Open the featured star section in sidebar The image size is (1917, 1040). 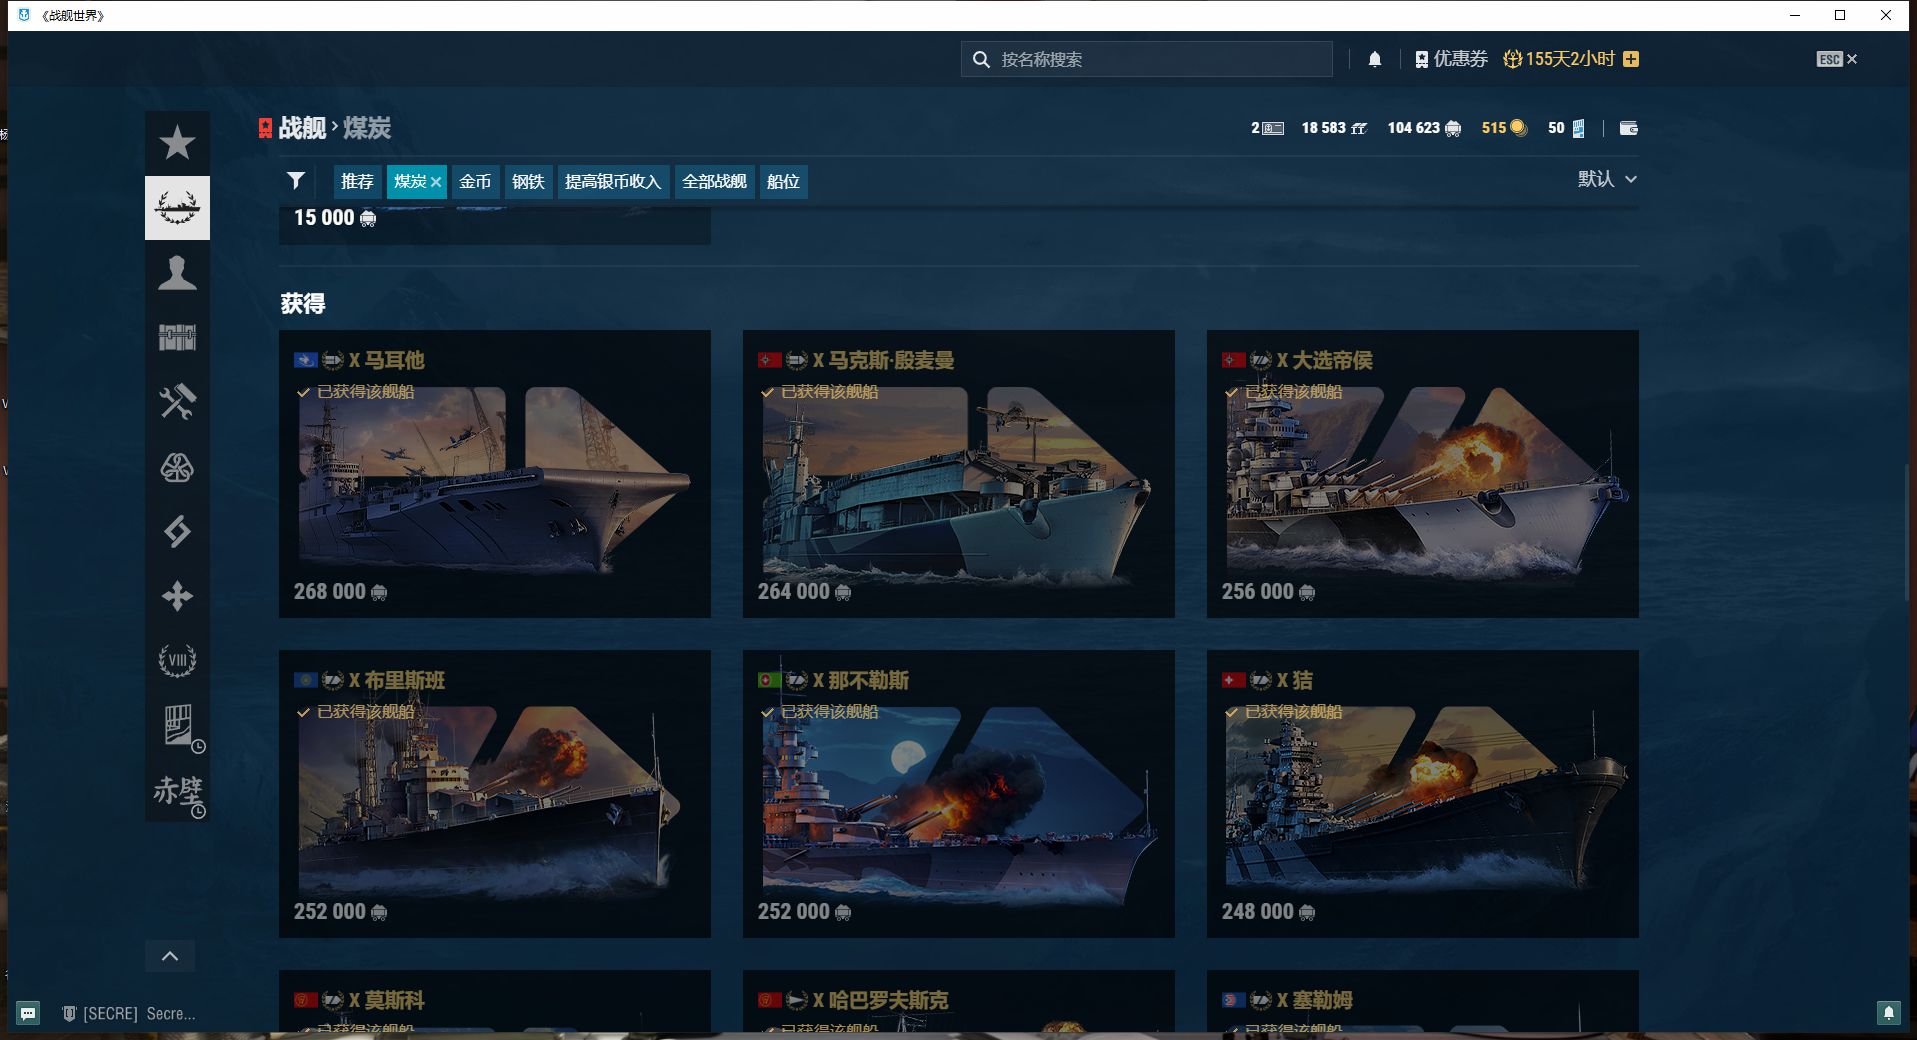tap(177, 143)
